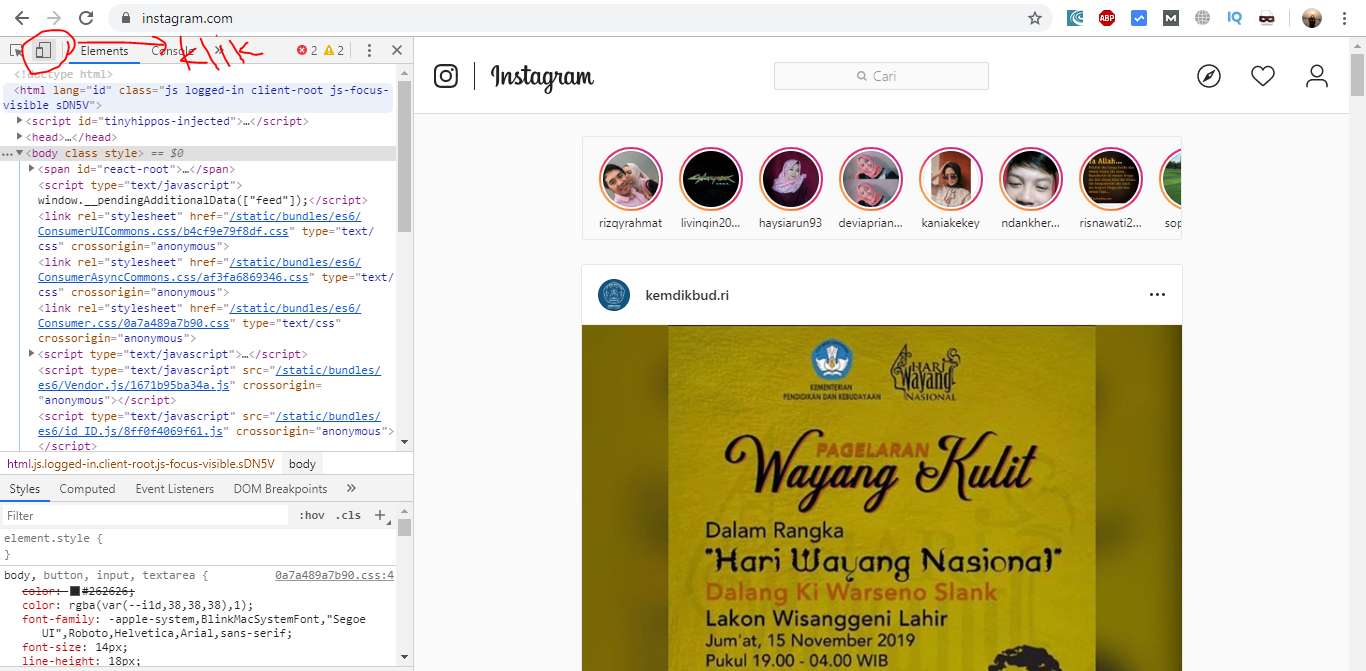Click the yellow warning count icon
This screenshot has width=1366, height=671.
click(329, 50)
